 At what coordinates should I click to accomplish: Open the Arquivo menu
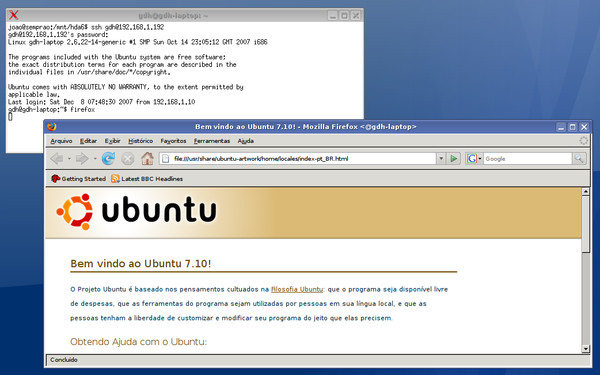point(61,141)
